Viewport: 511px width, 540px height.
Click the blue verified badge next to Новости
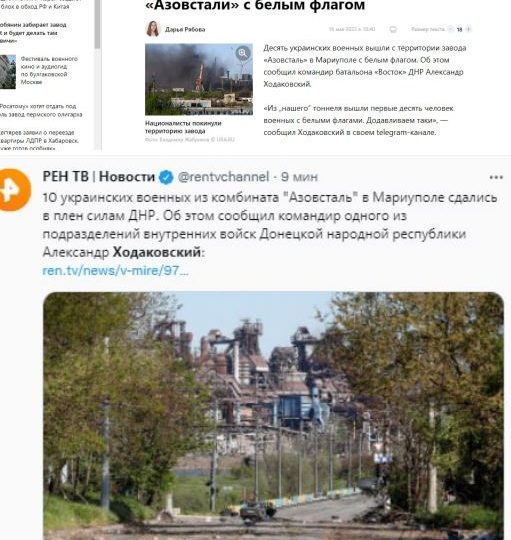(x=166, y=177)
